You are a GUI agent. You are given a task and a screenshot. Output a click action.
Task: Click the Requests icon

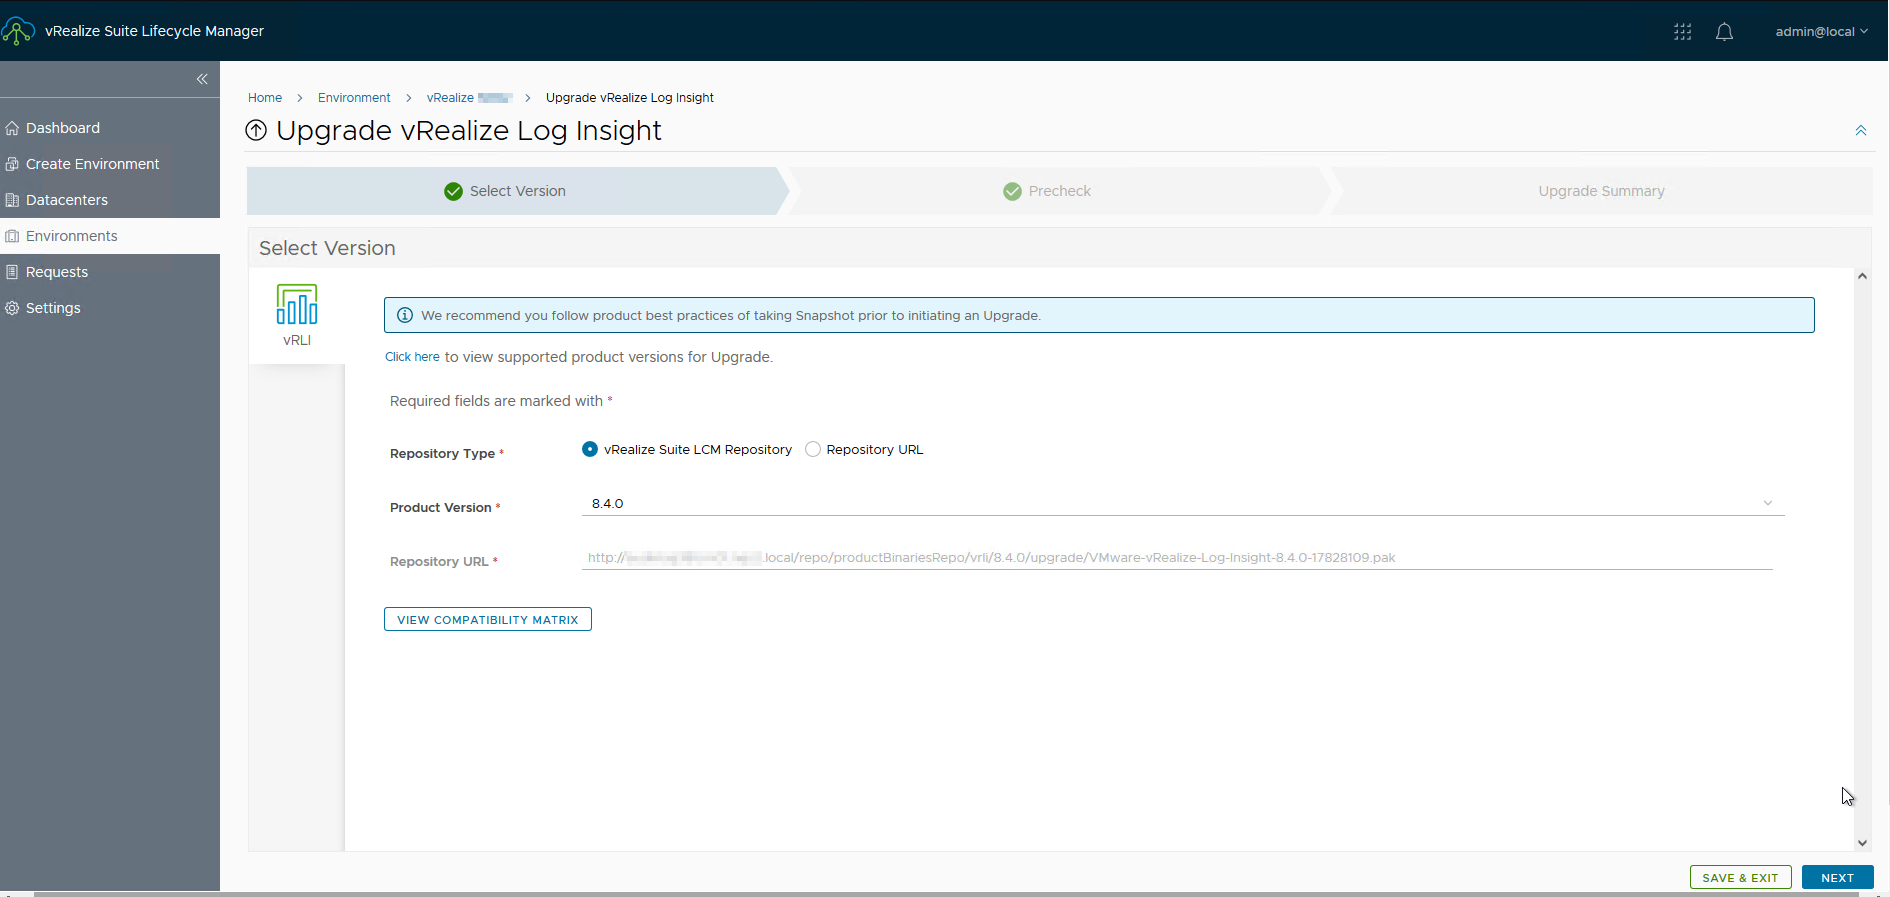pyautogui.click(x=12, y=272)
